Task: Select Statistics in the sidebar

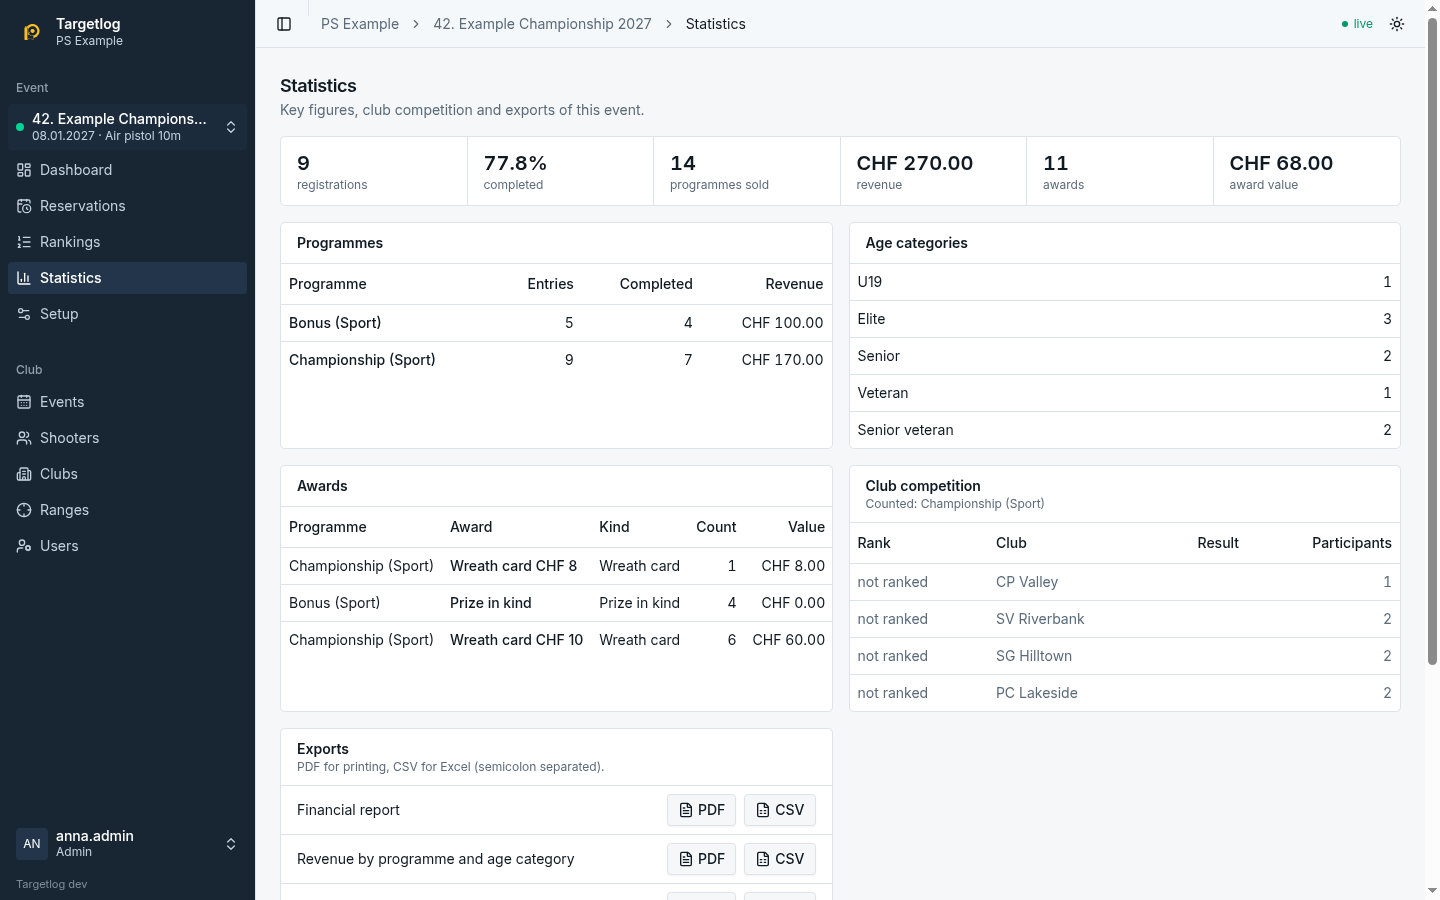Action: 127,278
